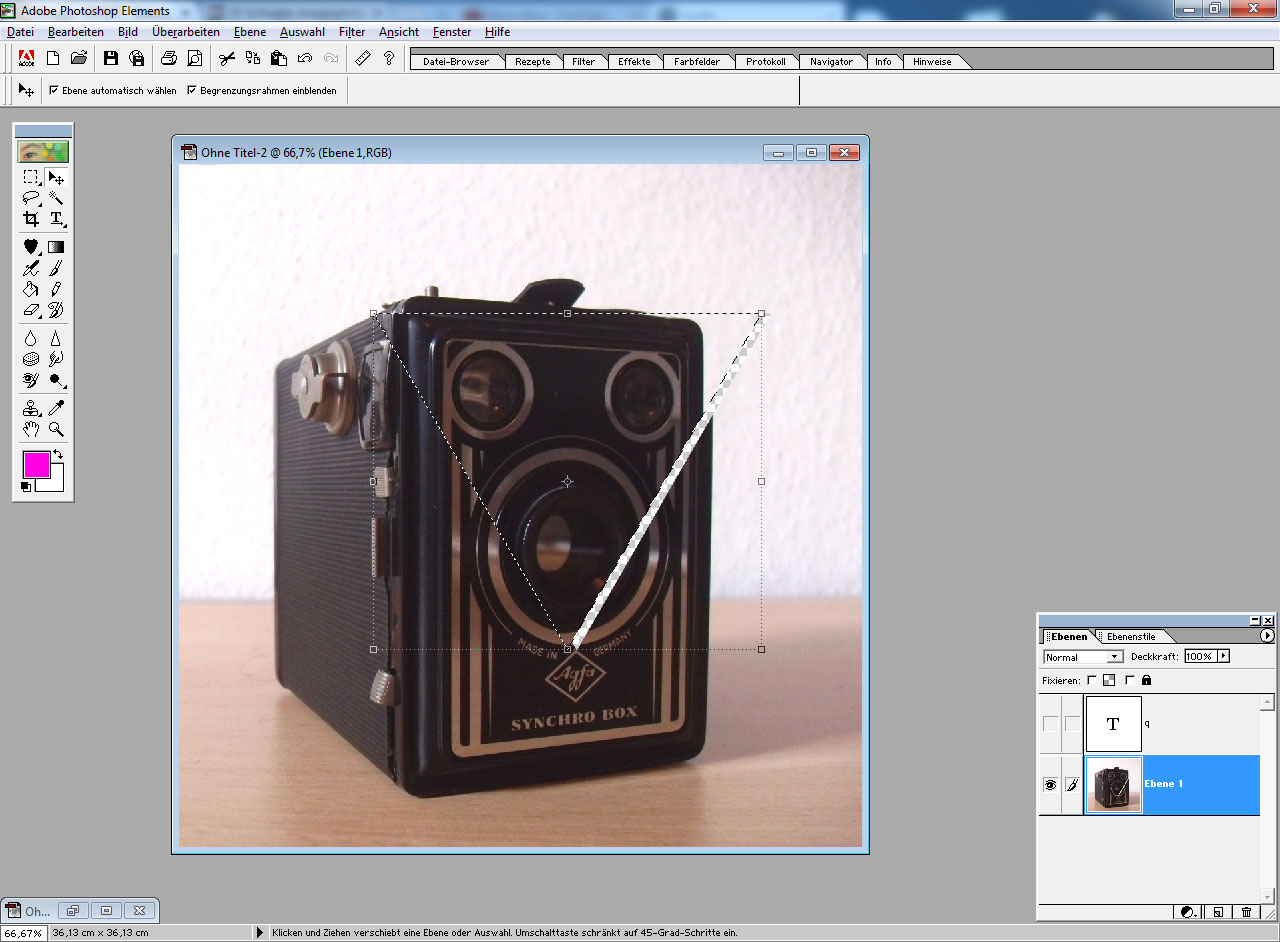This screenshot has height=942, width=1280.
Task: Select the Eraser tool
Action: point(31,310)
